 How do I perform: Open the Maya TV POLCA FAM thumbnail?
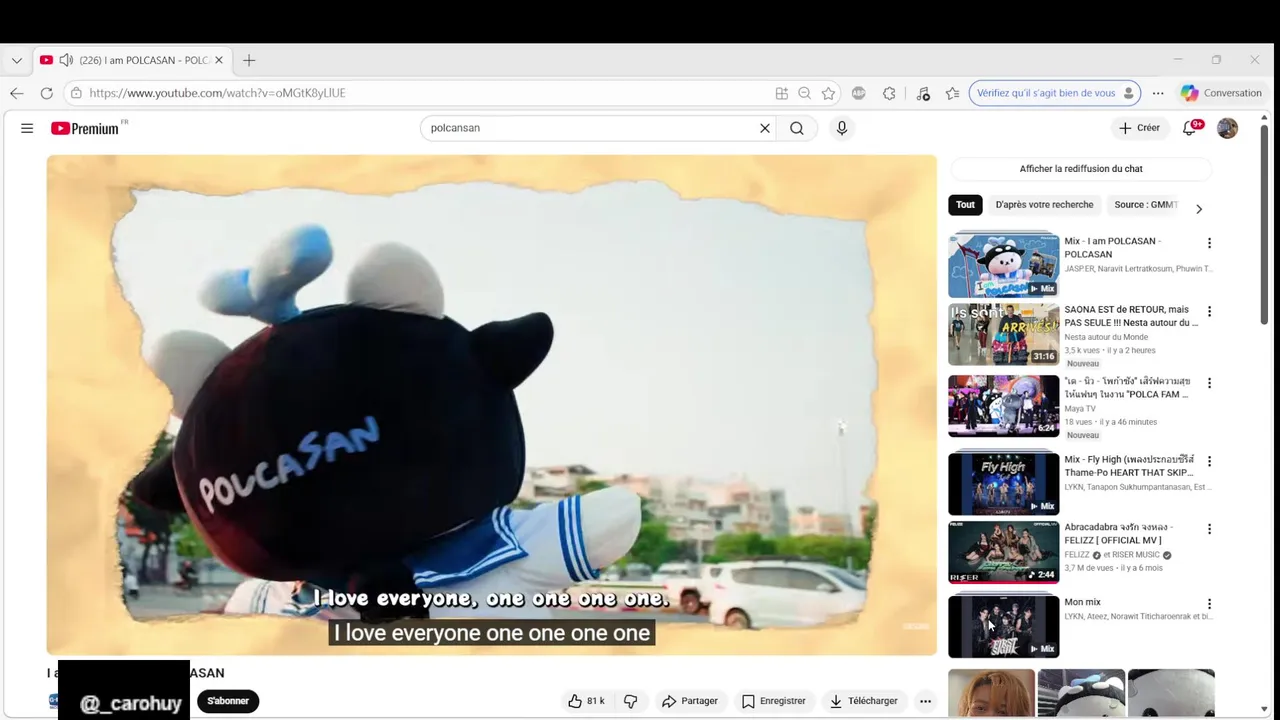pos(1003,406)
